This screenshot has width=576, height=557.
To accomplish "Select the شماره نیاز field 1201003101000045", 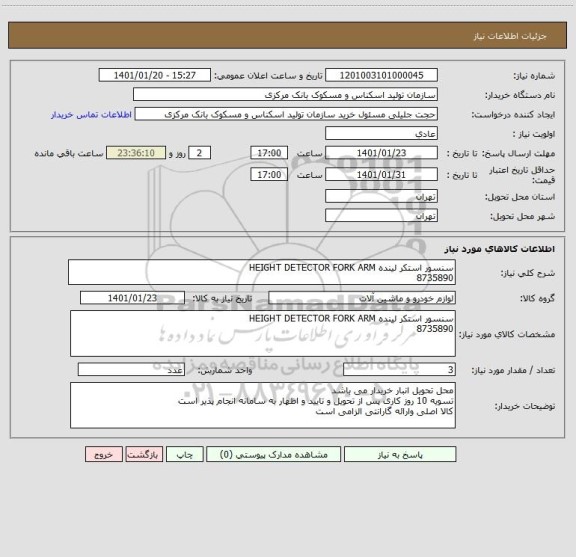I will [381, 75].
